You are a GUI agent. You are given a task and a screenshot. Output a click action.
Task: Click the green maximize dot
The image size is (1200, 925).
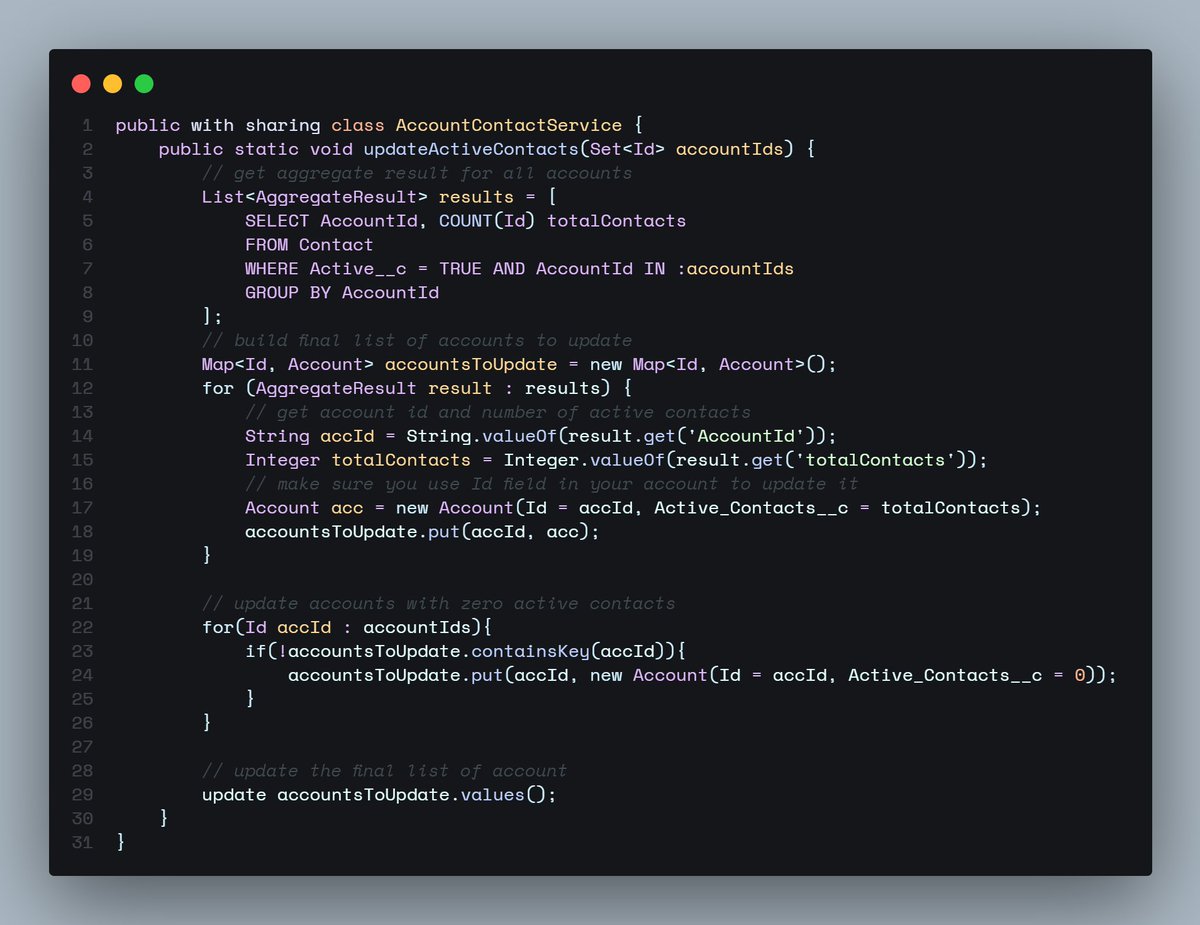[144, 84]
